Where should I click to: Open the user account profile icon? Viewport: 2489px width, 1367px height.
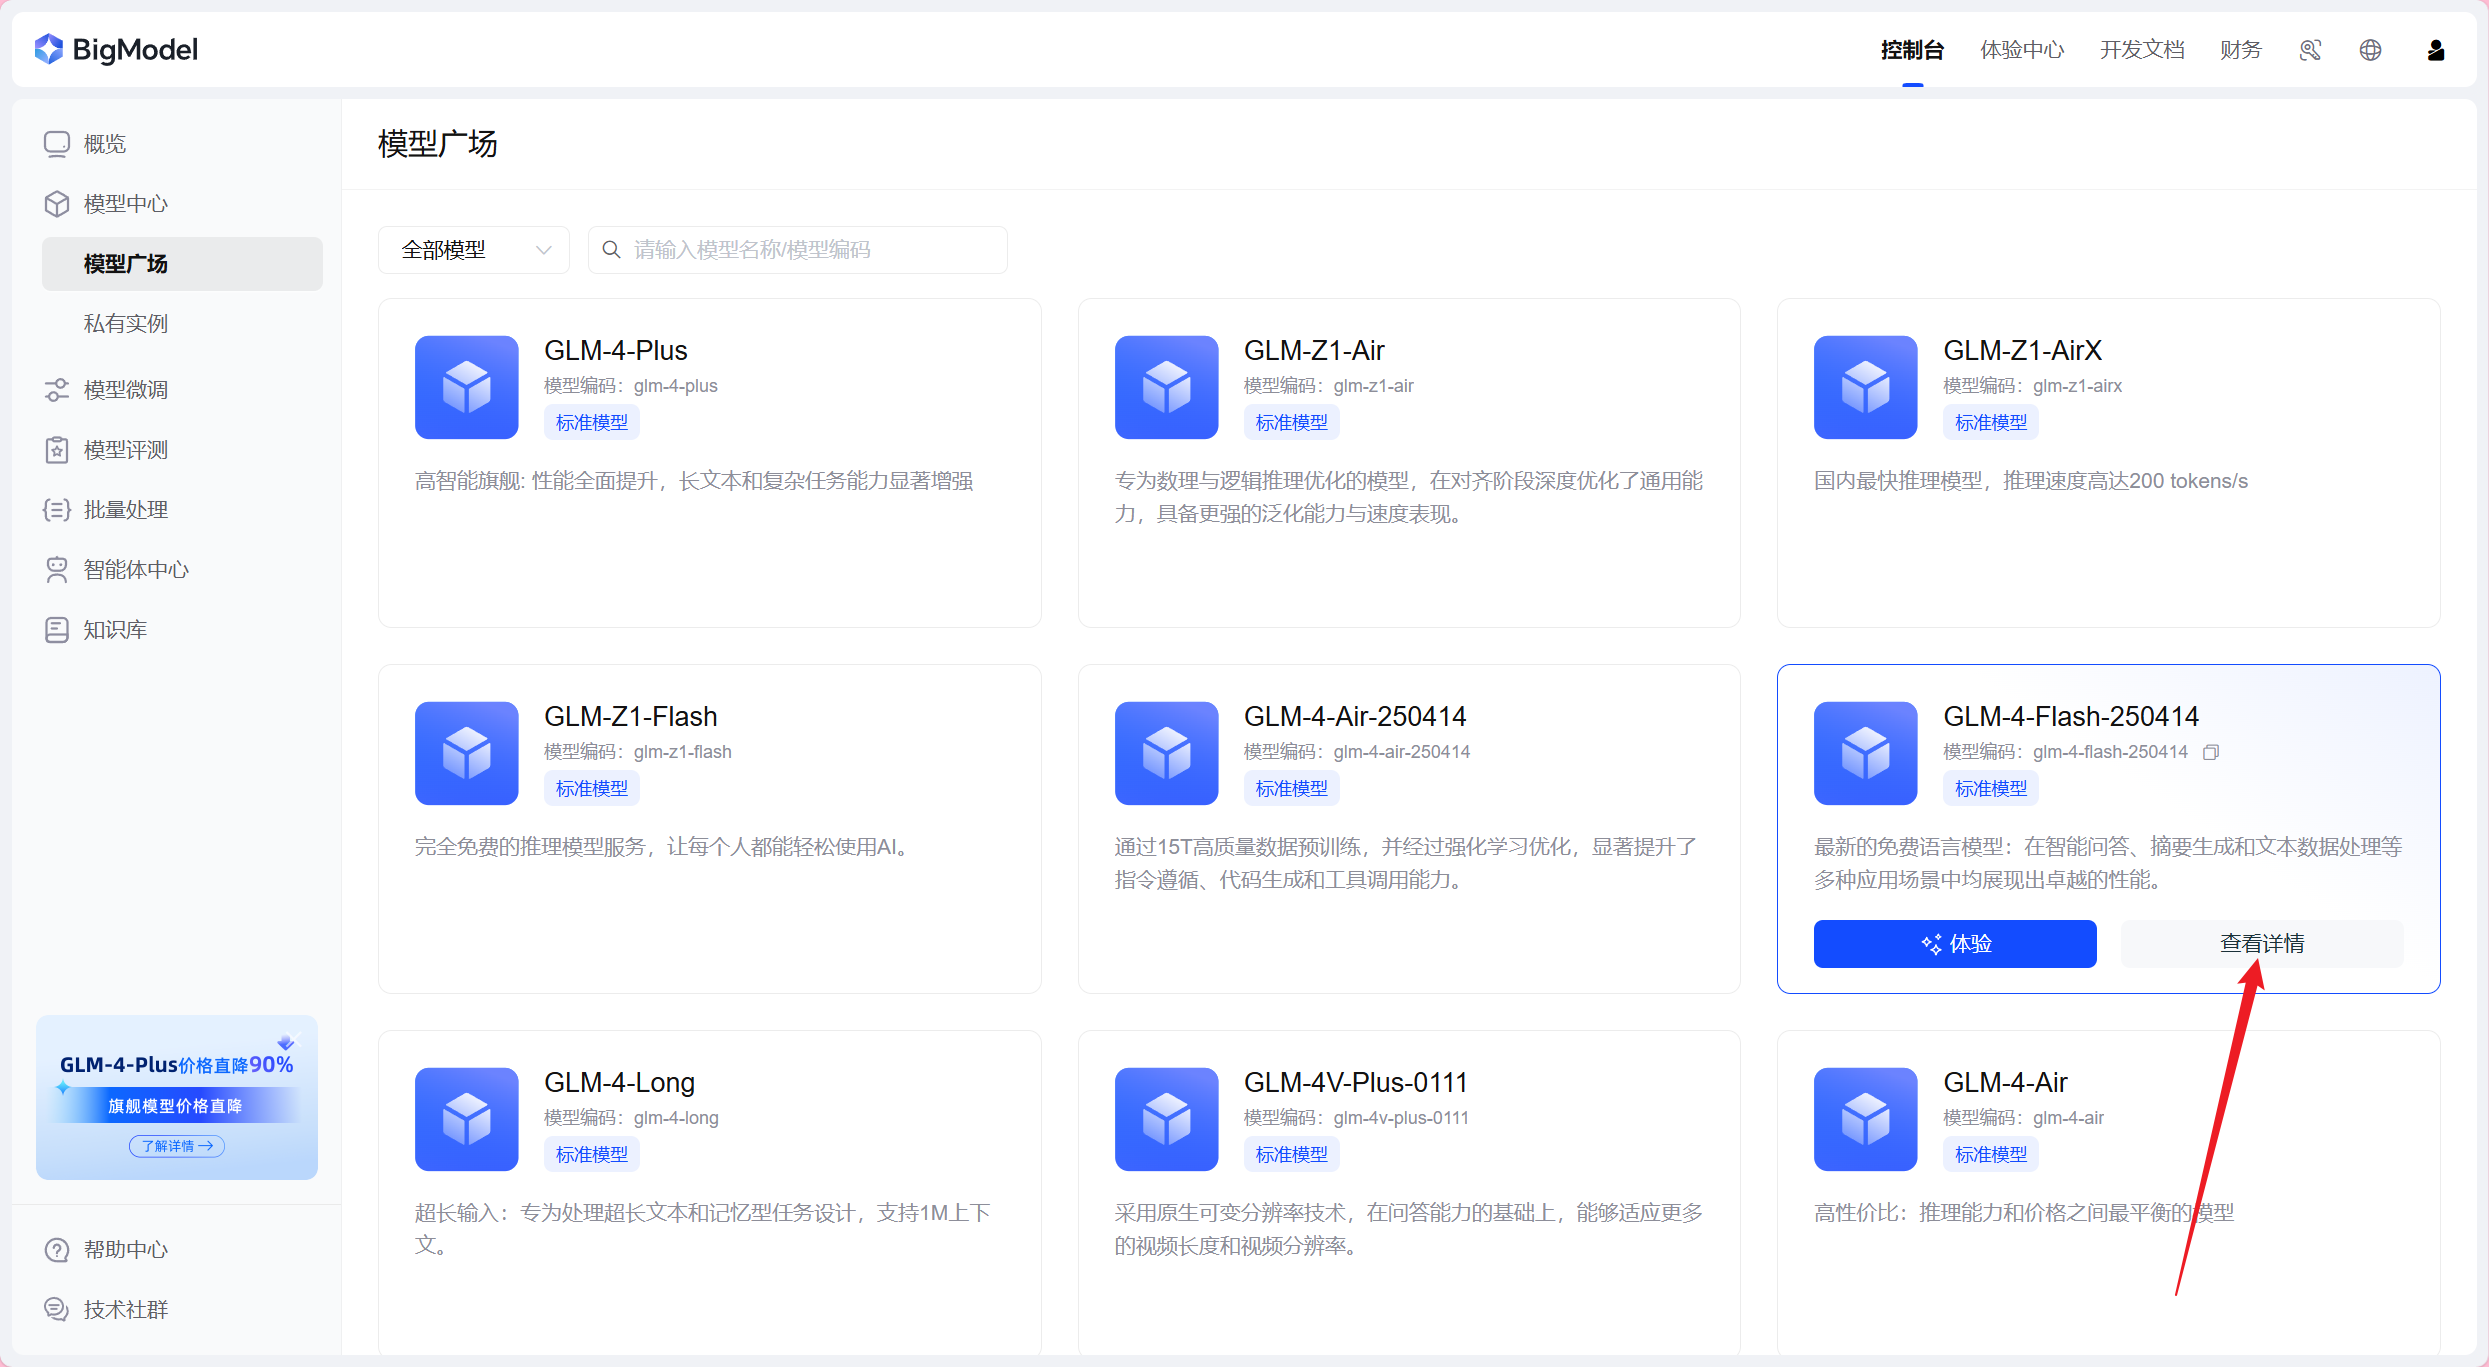coord(2436,50)
